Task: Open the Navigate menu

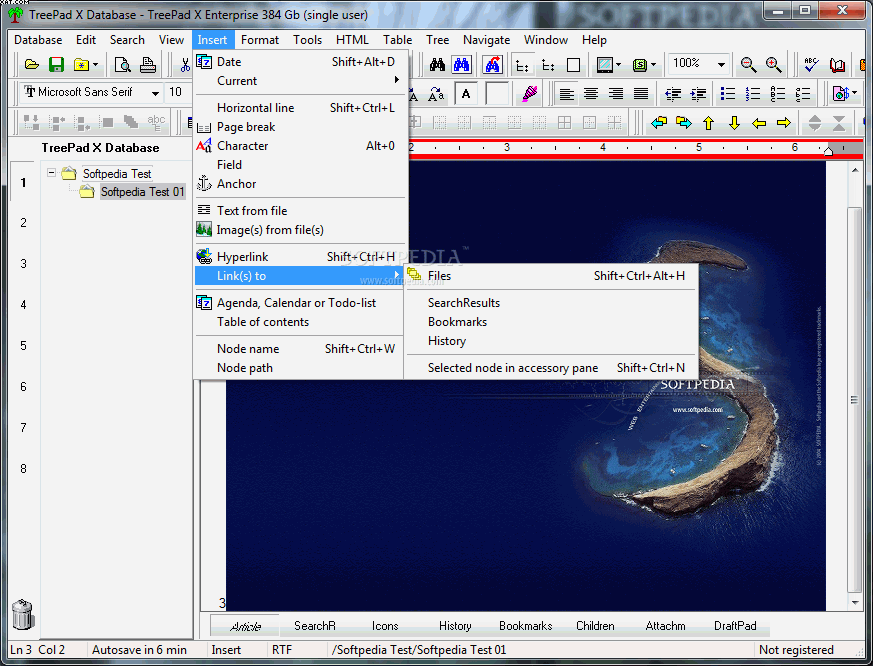Action: (486, 40)
